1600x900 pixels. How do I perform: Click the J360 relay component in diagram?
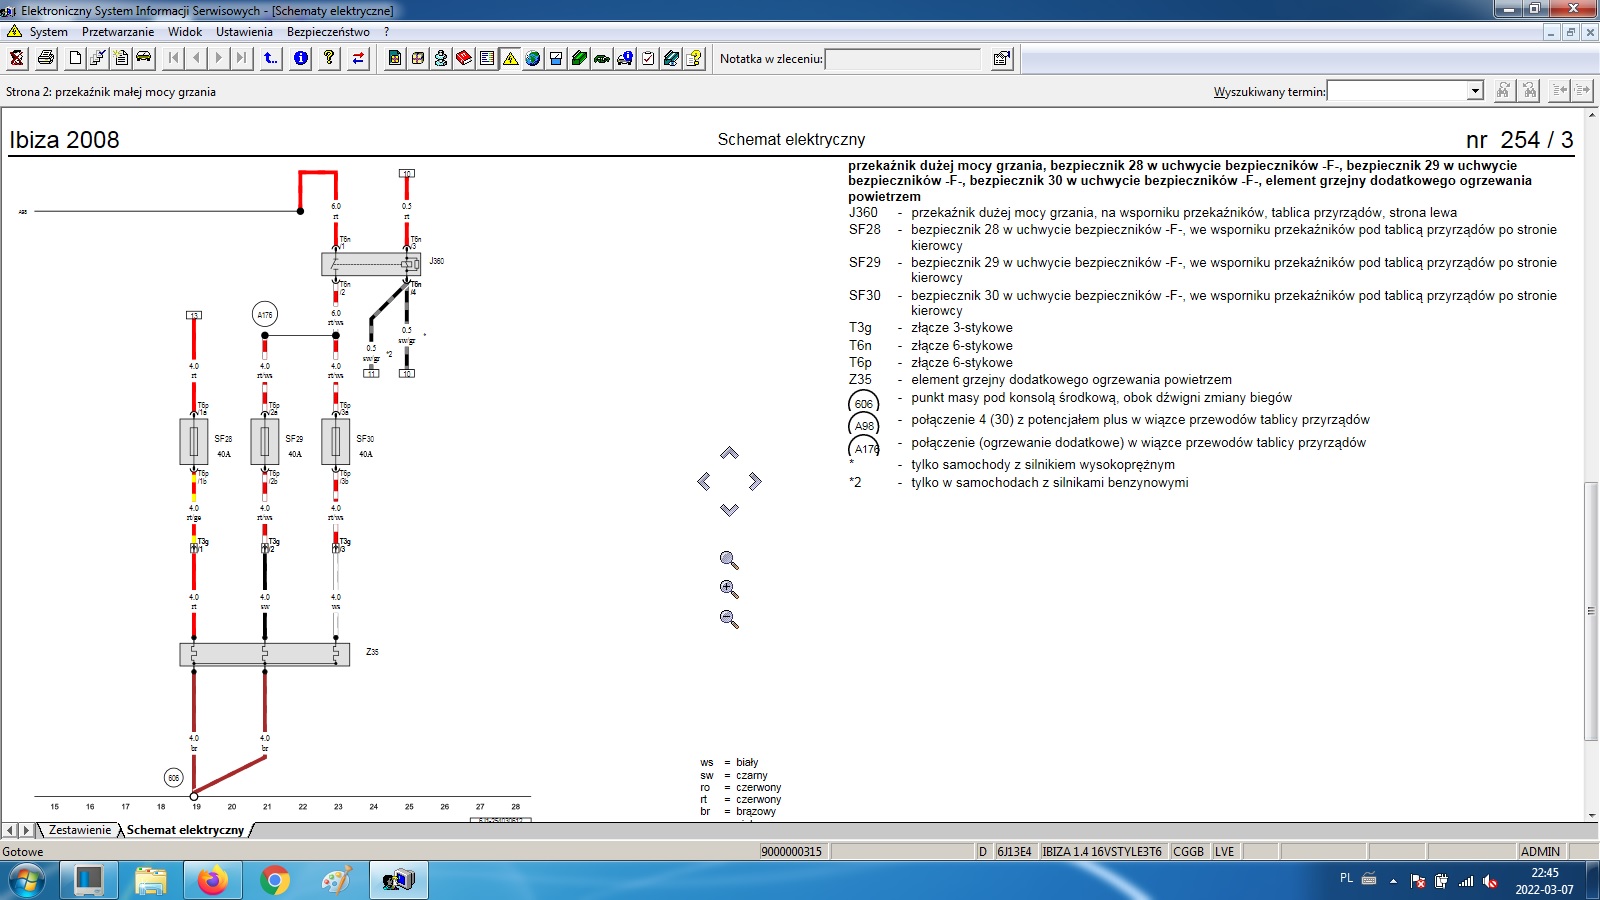tap(371, 264)
